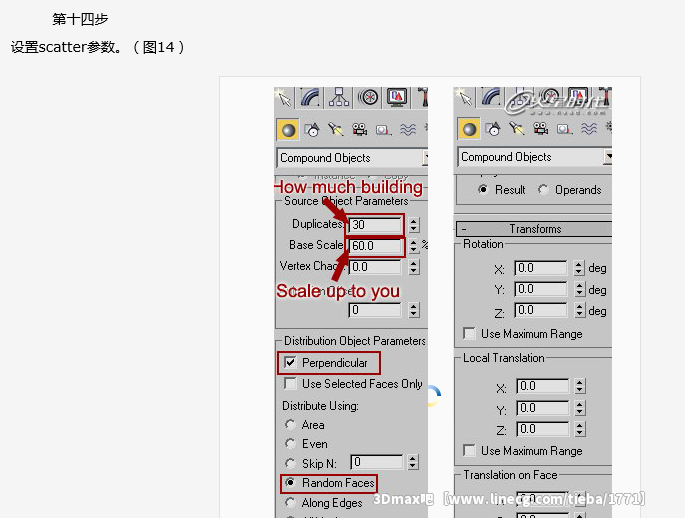Select Lights category icon in left panel

click(336, 129)
